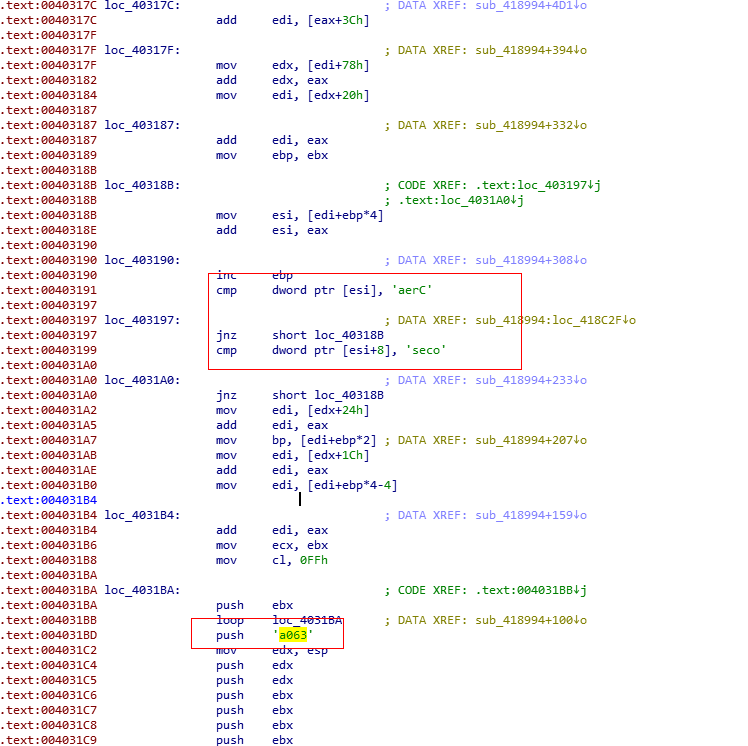Select address .text:004031C9 line
Screen dimensions: 748x746
(49, 740)
